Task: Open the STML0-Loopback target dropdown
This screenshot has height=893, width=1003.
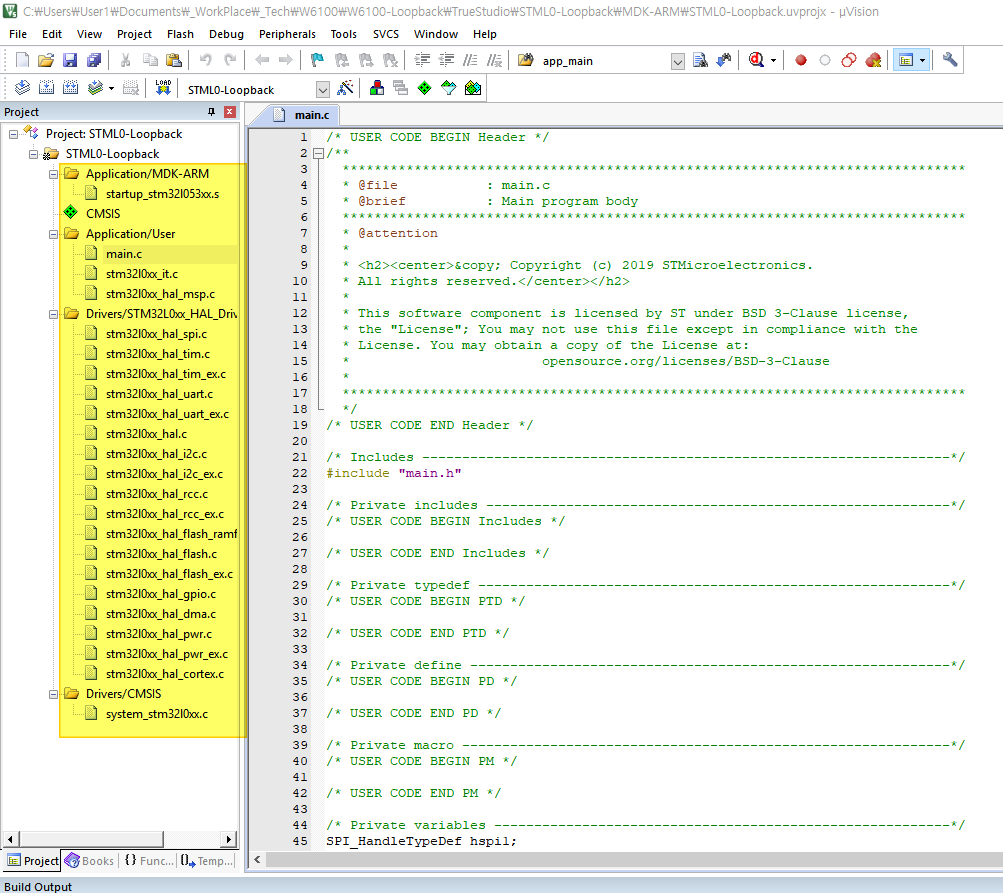Action: [323, 90]
